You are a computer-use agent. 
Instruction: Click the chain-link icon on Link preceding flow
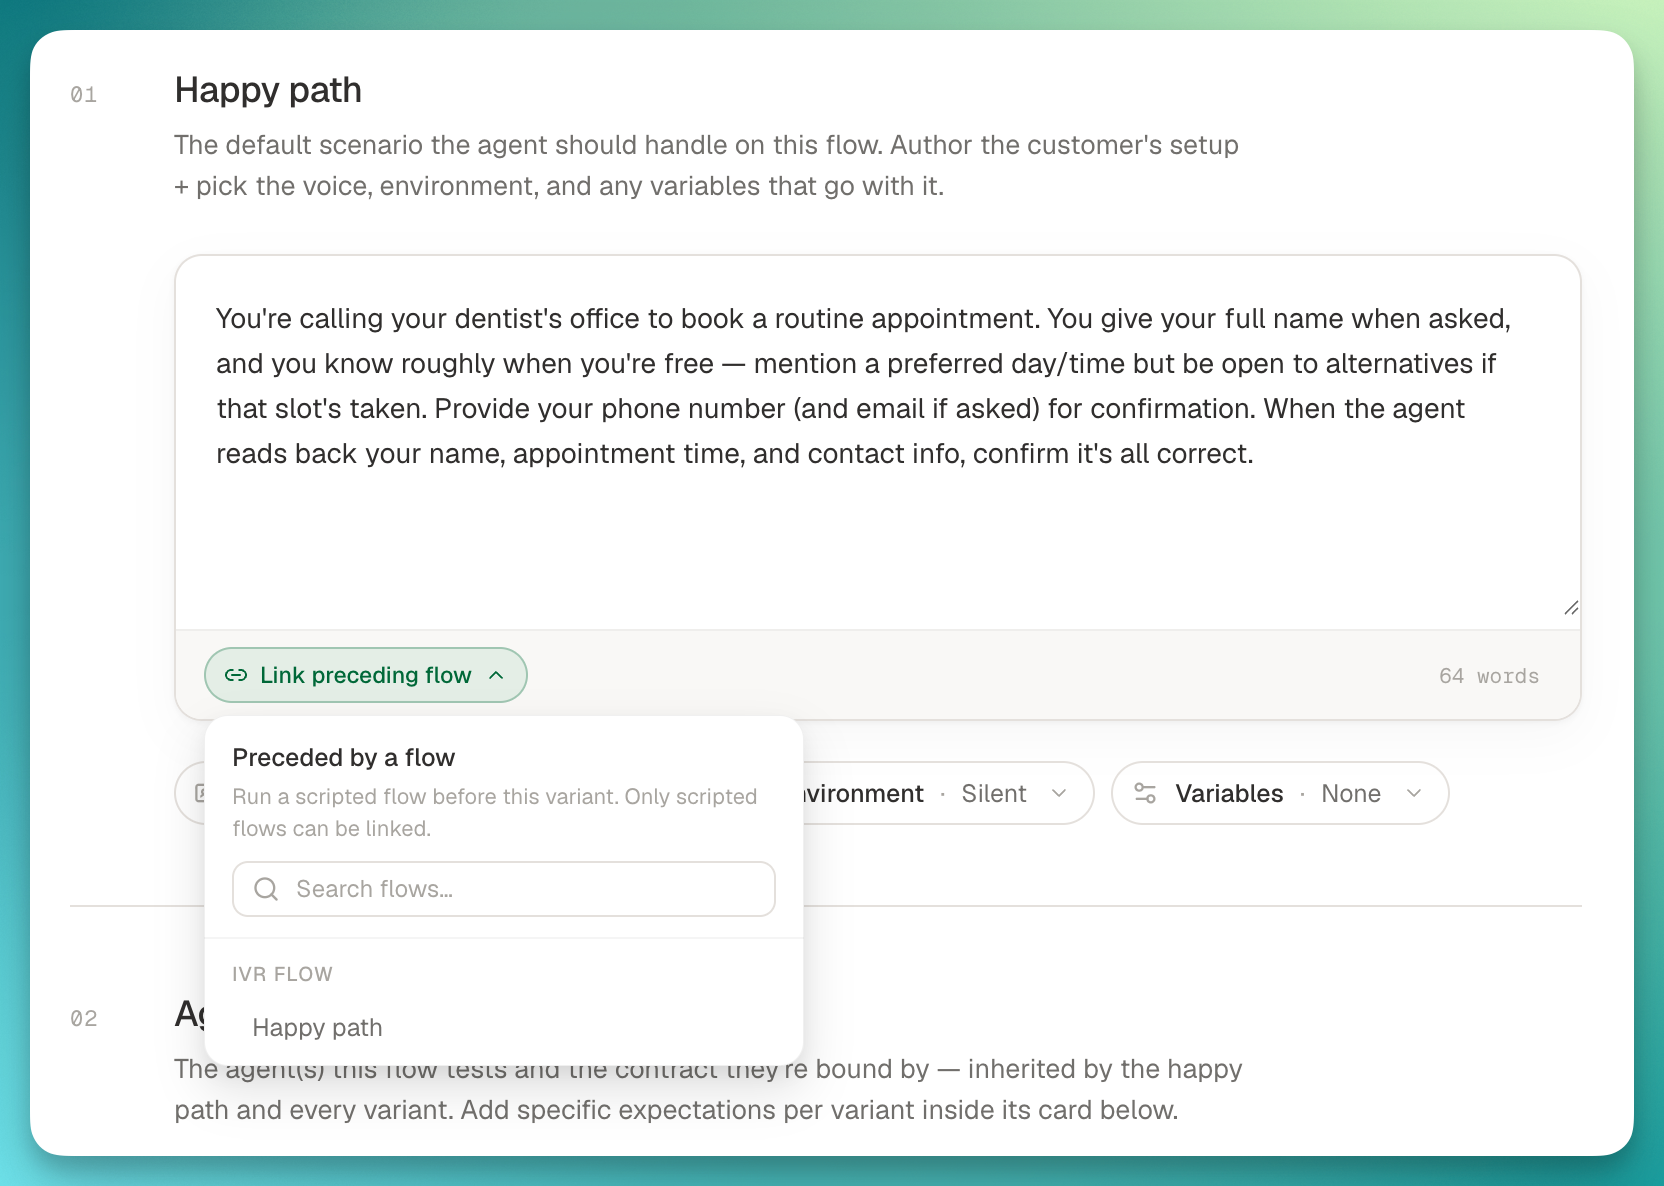(x=236, y=676)
